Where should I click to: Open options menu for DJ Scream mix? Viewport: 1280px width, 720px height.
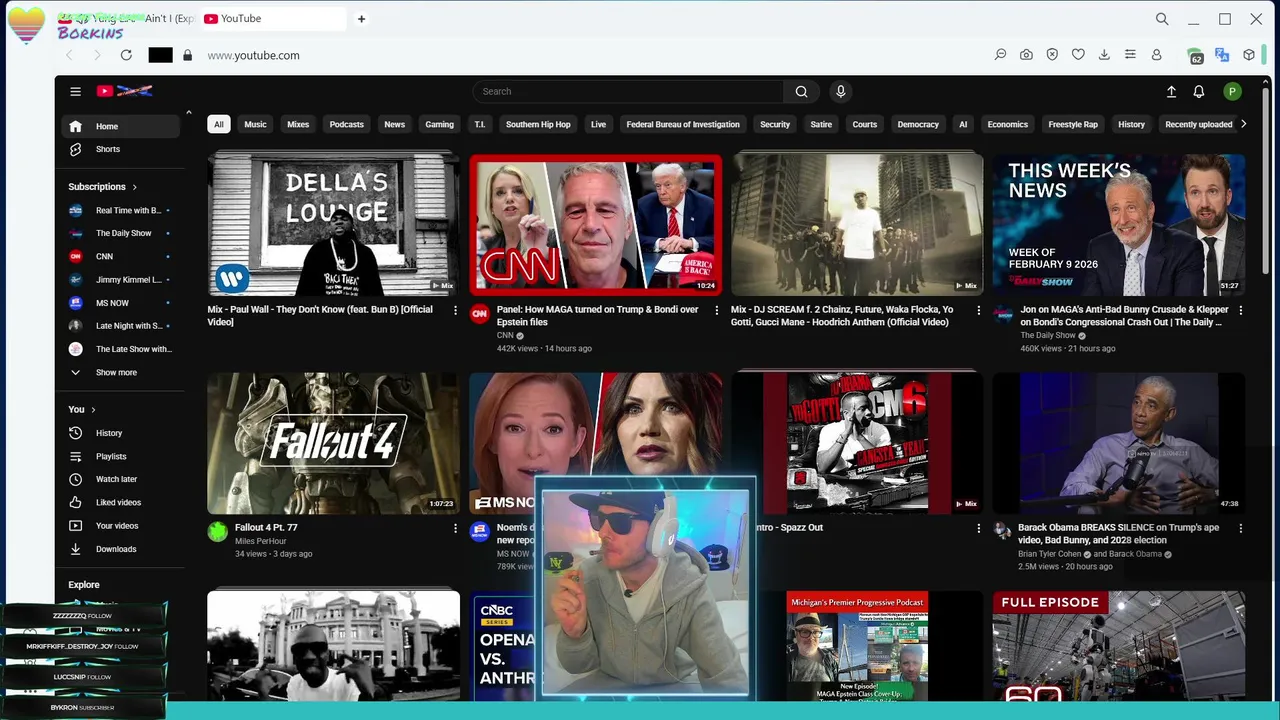coord(978,311)
